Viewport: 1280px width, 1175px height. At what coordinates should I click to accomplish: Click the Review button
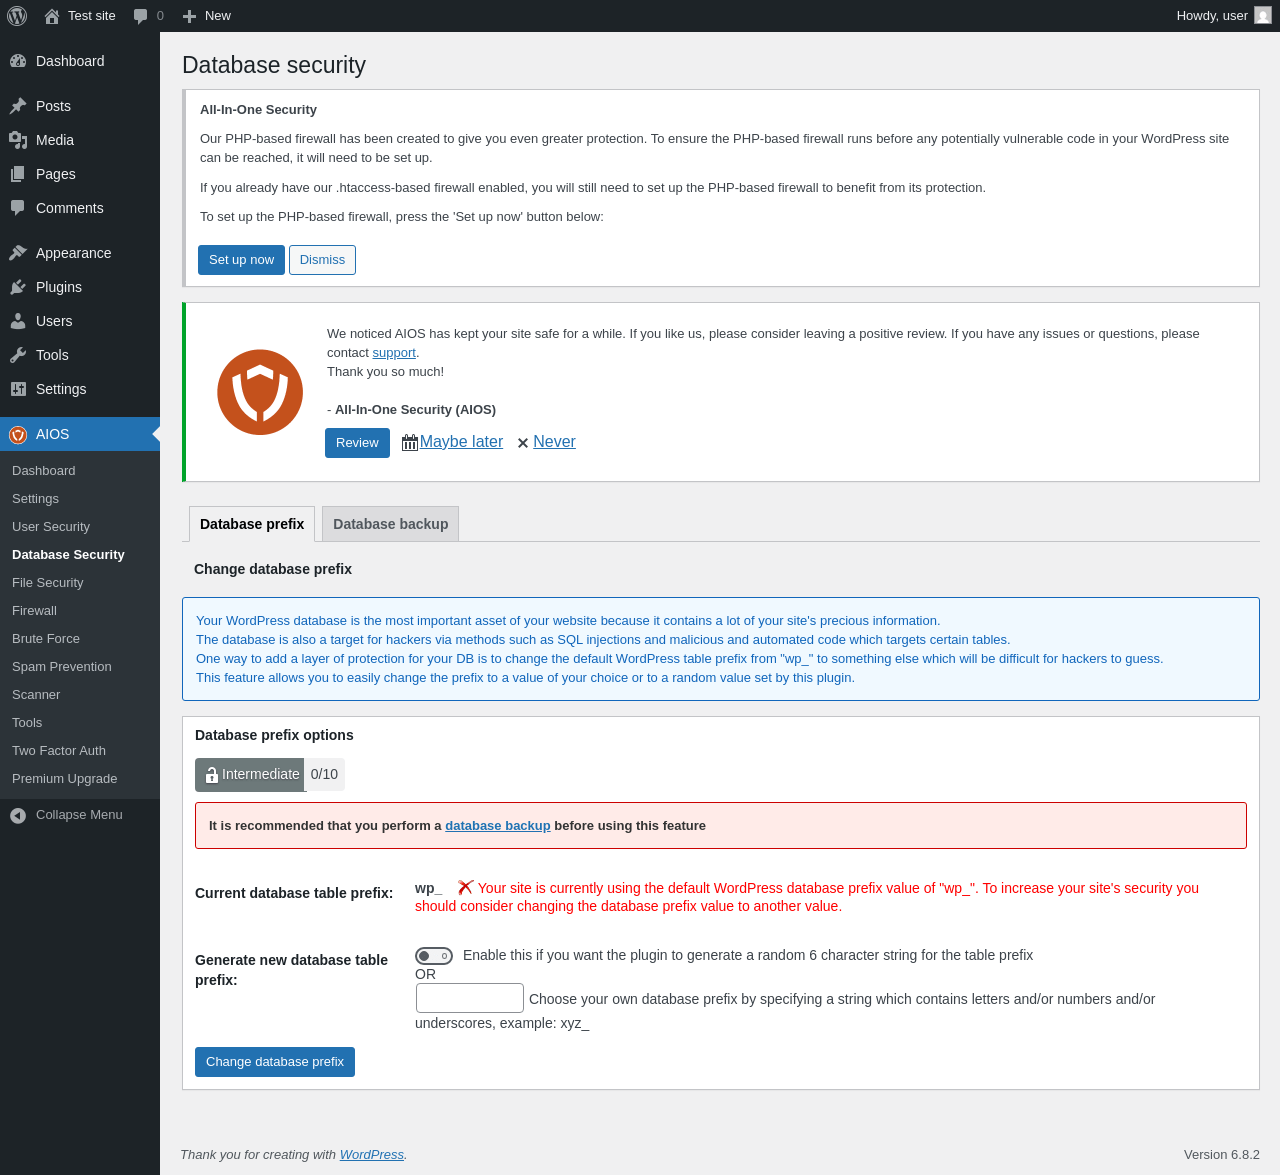[x=357, y=443]
